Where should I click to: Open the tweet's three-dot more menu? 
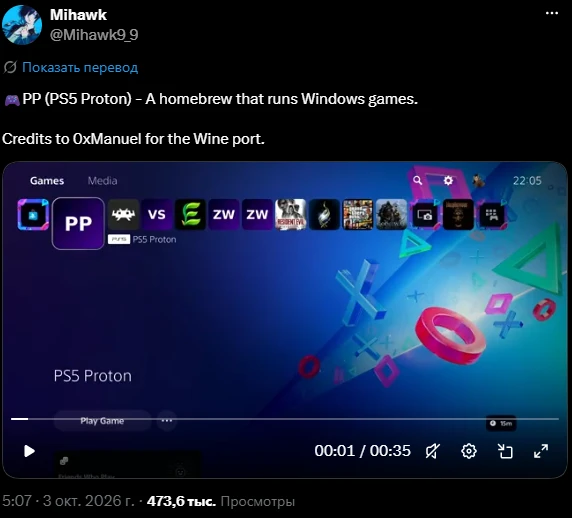552,13
